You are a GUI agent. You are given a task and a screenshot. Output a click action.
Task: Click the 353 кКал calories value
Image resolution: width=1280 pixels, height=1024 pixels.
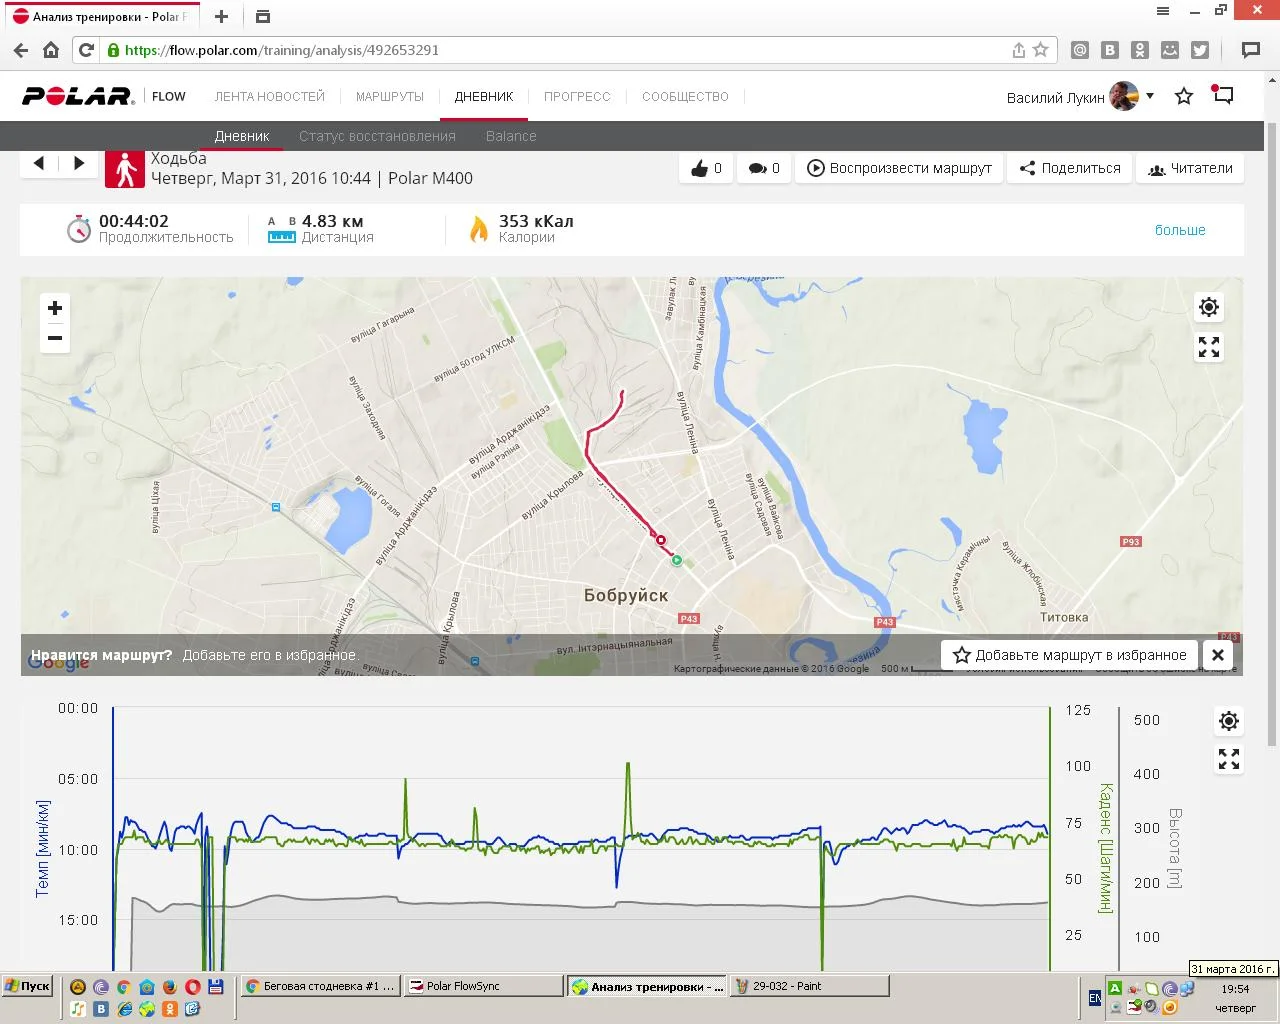(x=536, y=221)
